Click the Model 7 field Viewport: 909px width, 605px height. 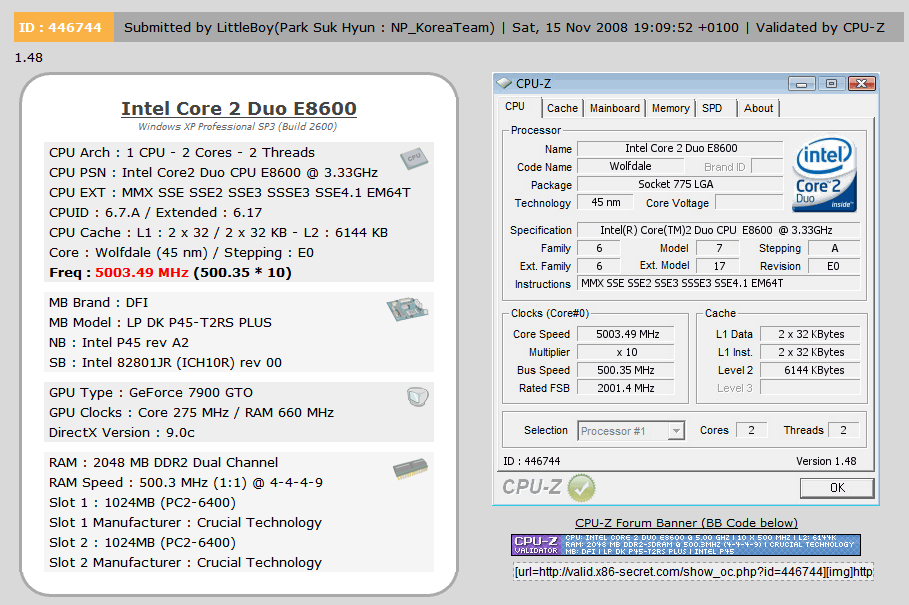coord(718,248)
